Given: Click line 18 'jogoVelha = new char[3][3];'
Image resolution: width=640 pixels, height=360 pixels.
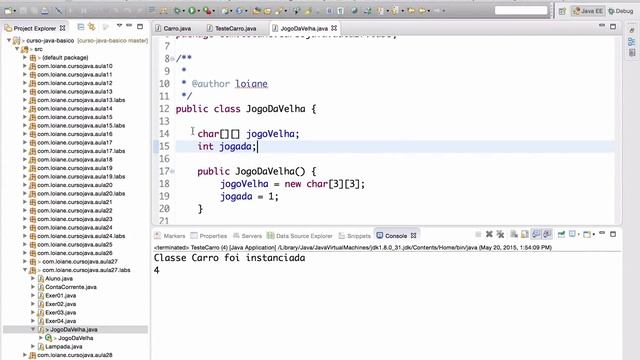Looking at the screenshot, I should coord(292,184).
